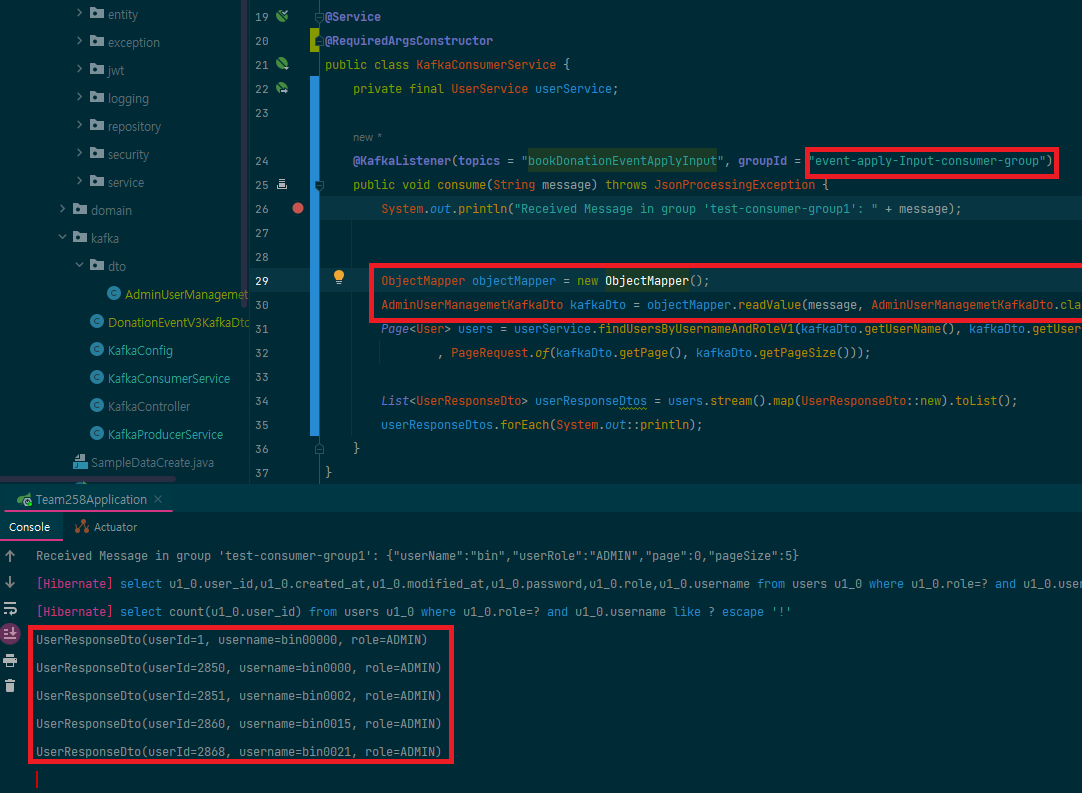Click the kafka folder icon
This screenshot has height=793, width=1082.
coord(80,237)
